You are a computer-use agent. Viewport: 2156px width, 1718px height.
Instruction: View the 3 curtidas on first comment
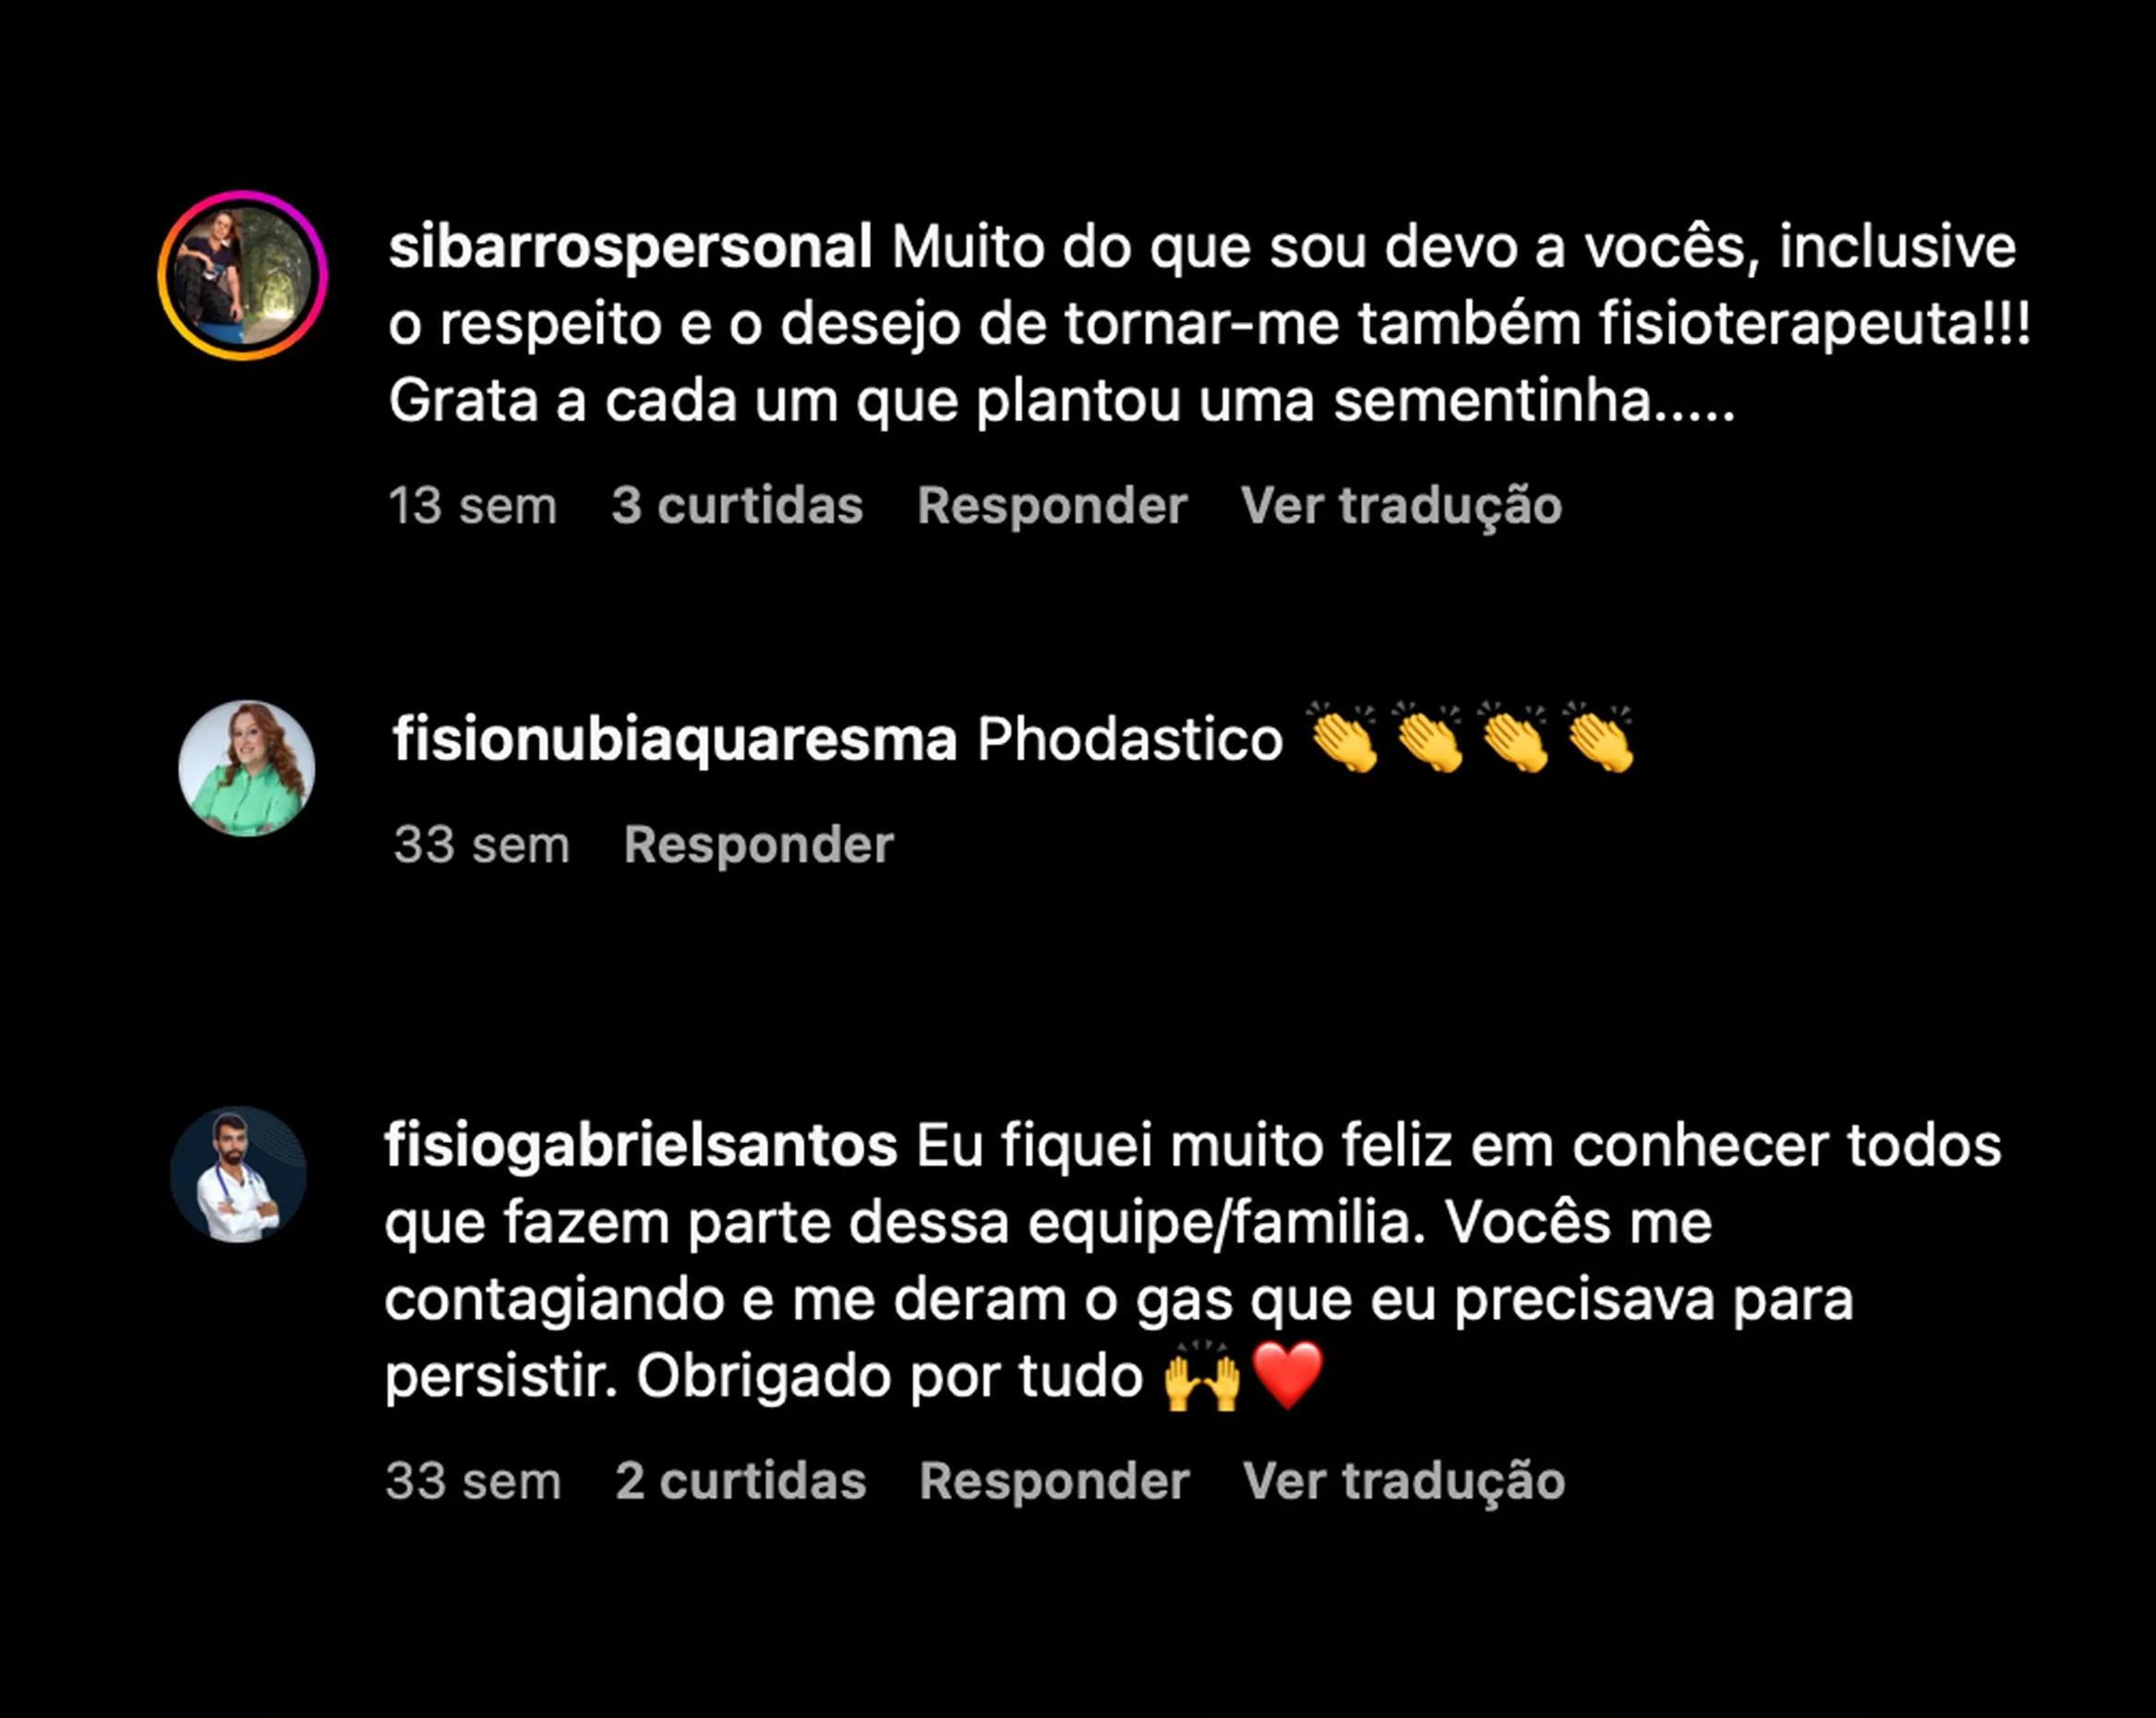pos(737,505)
